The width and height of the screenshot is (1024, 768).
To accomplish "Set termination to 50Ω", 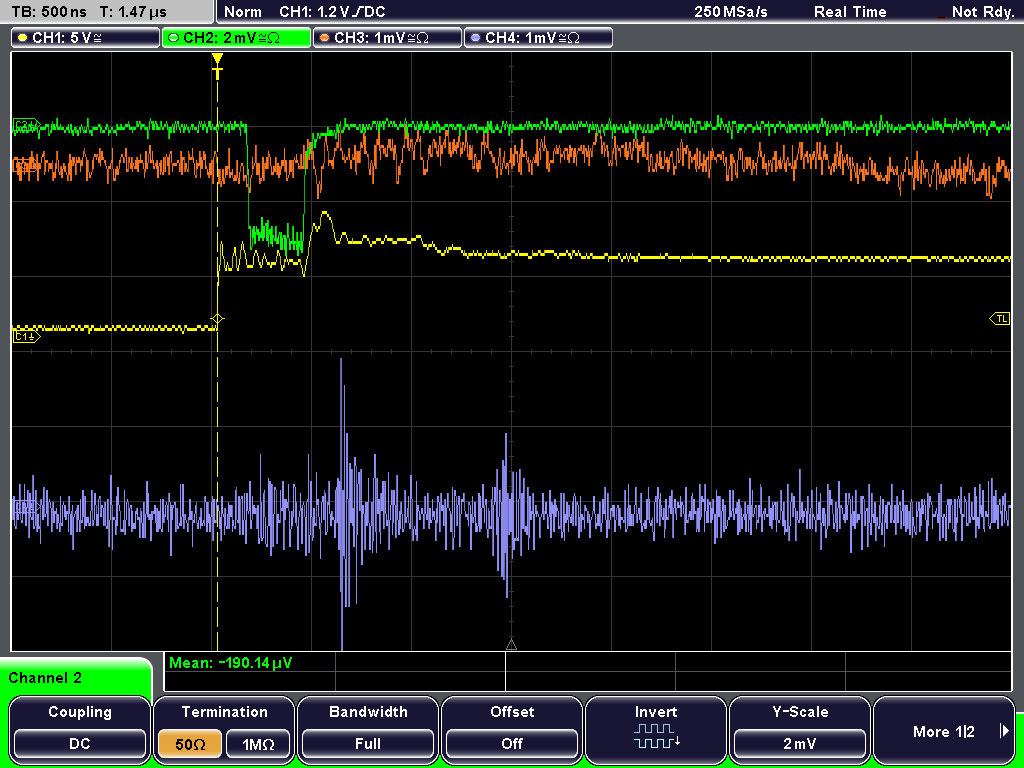I will (x=190, y=744).
